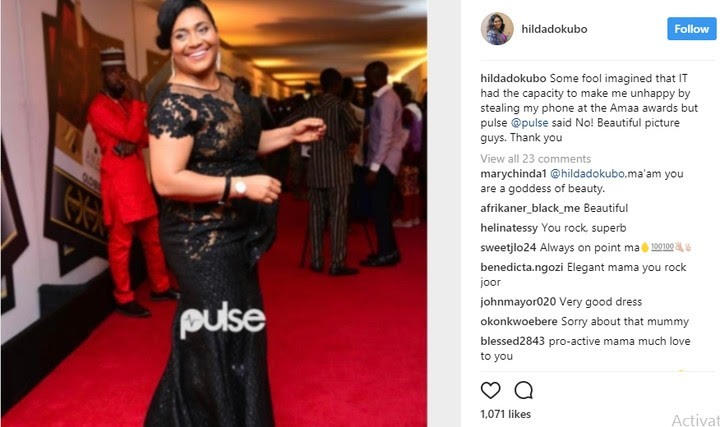The height and width of the screenshot is (427, 720).
Task: Open okonkwoebere commenter profile
Action: (519, 321)
